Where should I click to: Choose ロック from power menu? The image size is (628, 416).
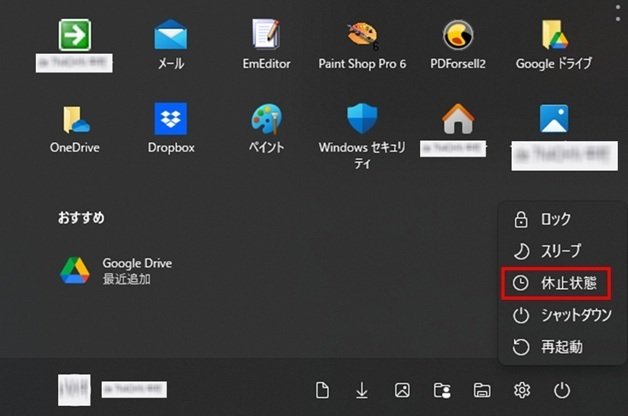tap(560, 219)
